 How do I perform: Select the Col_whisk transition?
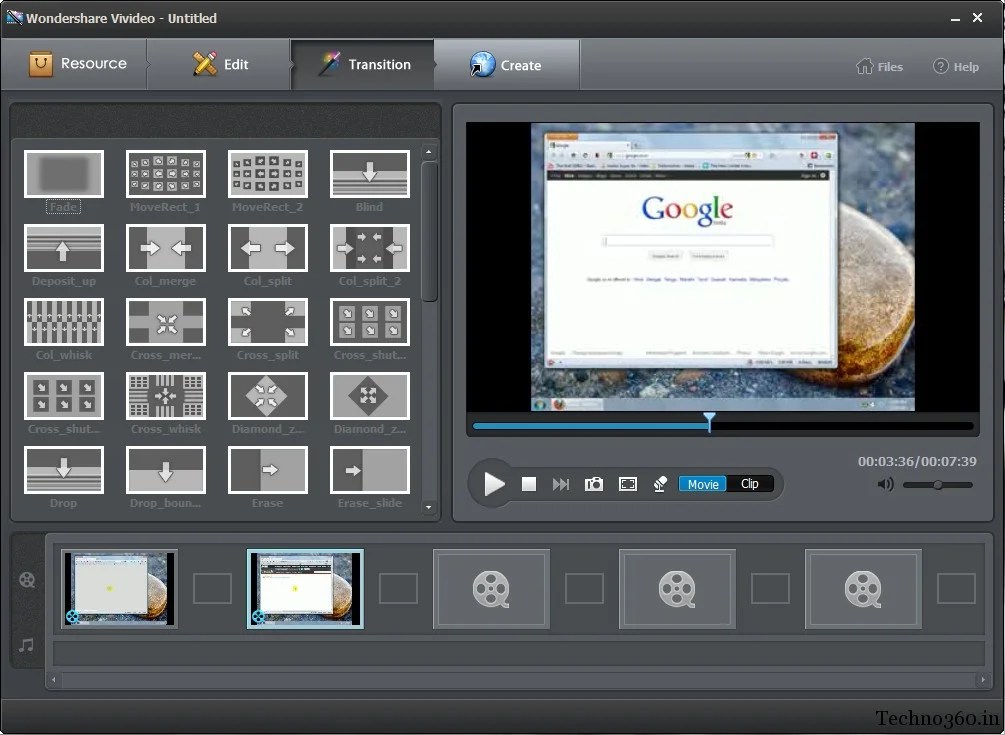[63, 322]
